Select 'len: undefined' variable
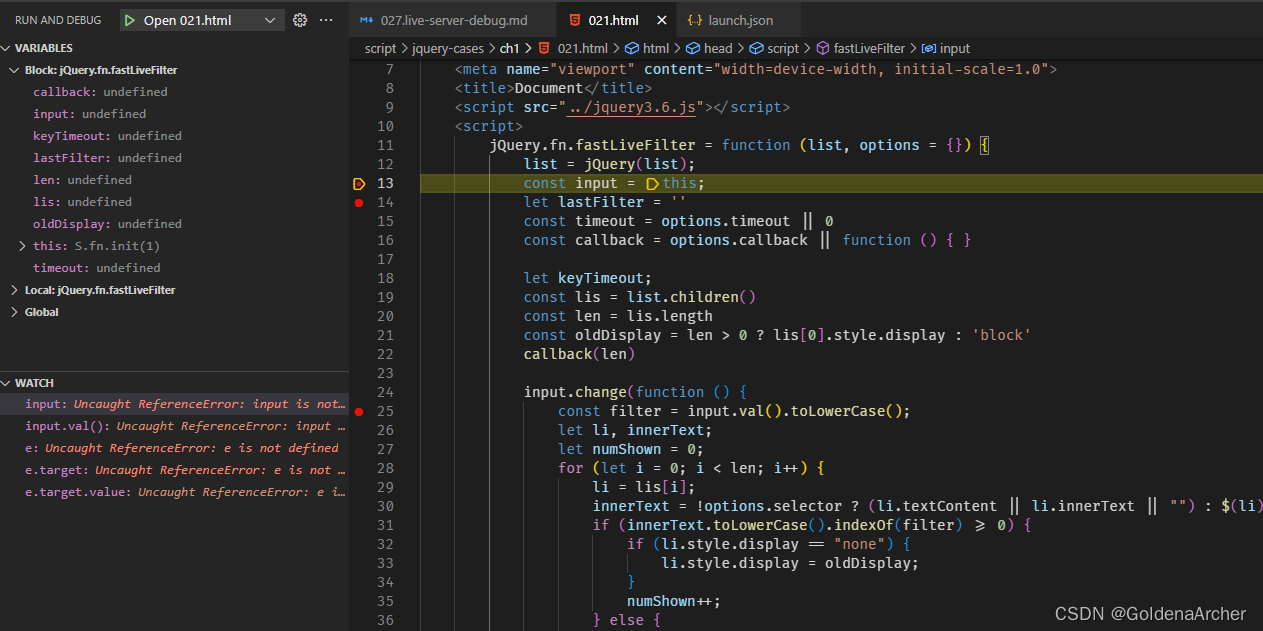1263x631 pixels. click(174, 180)
